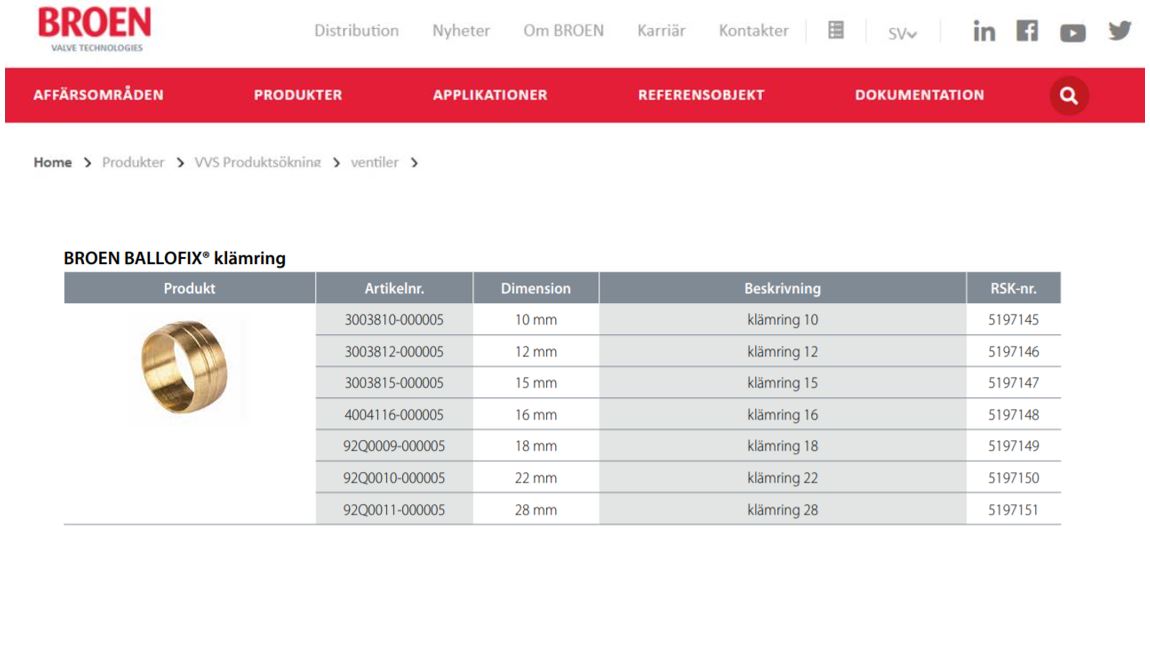The height and width of the screenshot is (646, 1150).
Task: Open the AFFÄRSOMRÅDEN menu
Action: pos(98,95)
